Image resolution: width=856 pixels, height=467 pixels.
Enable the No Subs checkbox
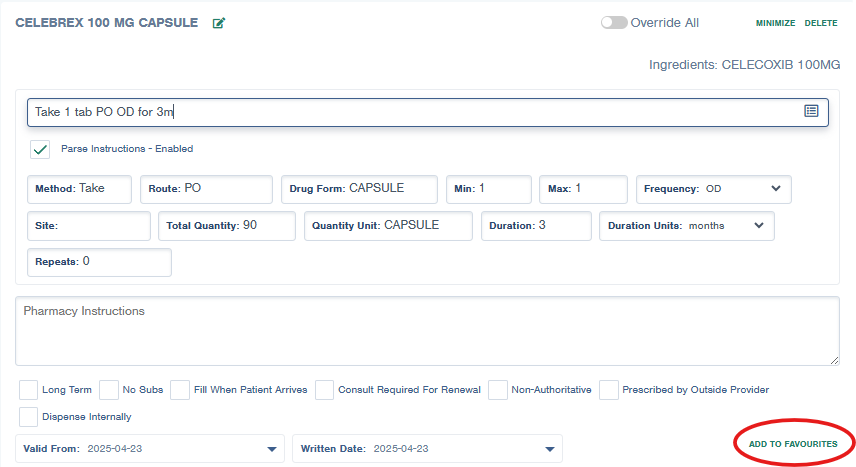[x=109, y=390]
